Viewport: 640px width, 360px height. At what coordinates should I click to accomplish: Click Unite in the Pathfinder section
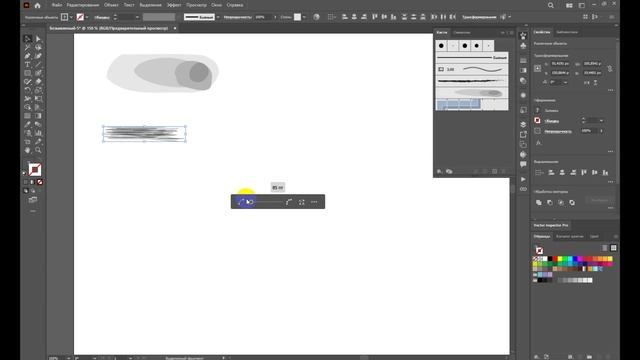click(x=539, y=202)
